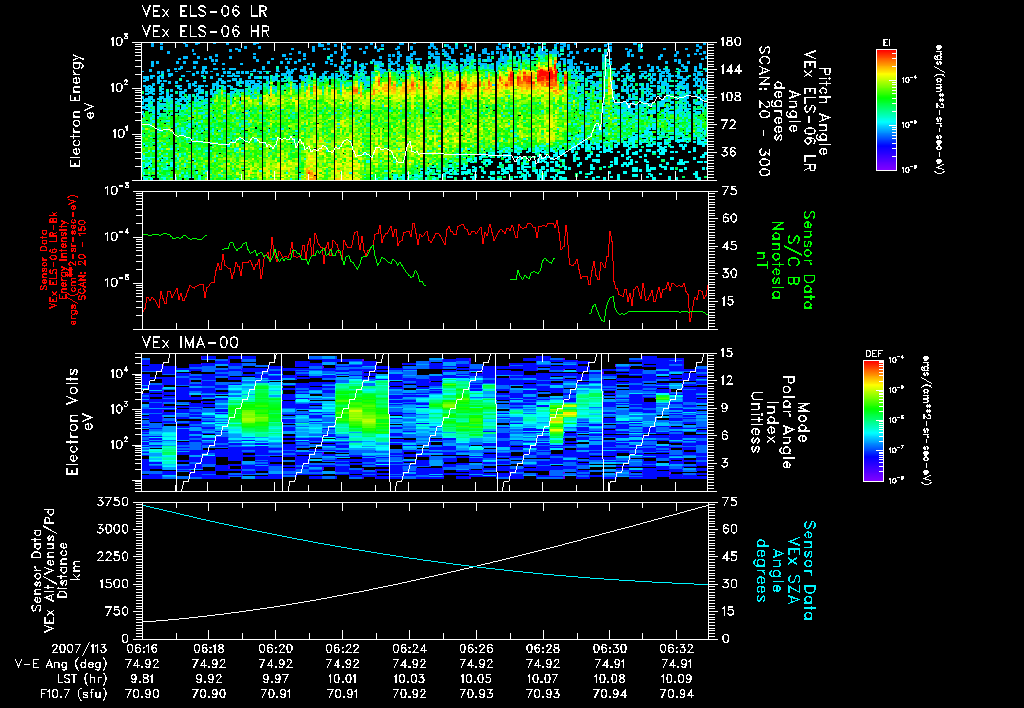This screenshot has width=1024, height=708.
Task: Click the 'Electron Volts eV' axis label
Action: pos(80,421)
